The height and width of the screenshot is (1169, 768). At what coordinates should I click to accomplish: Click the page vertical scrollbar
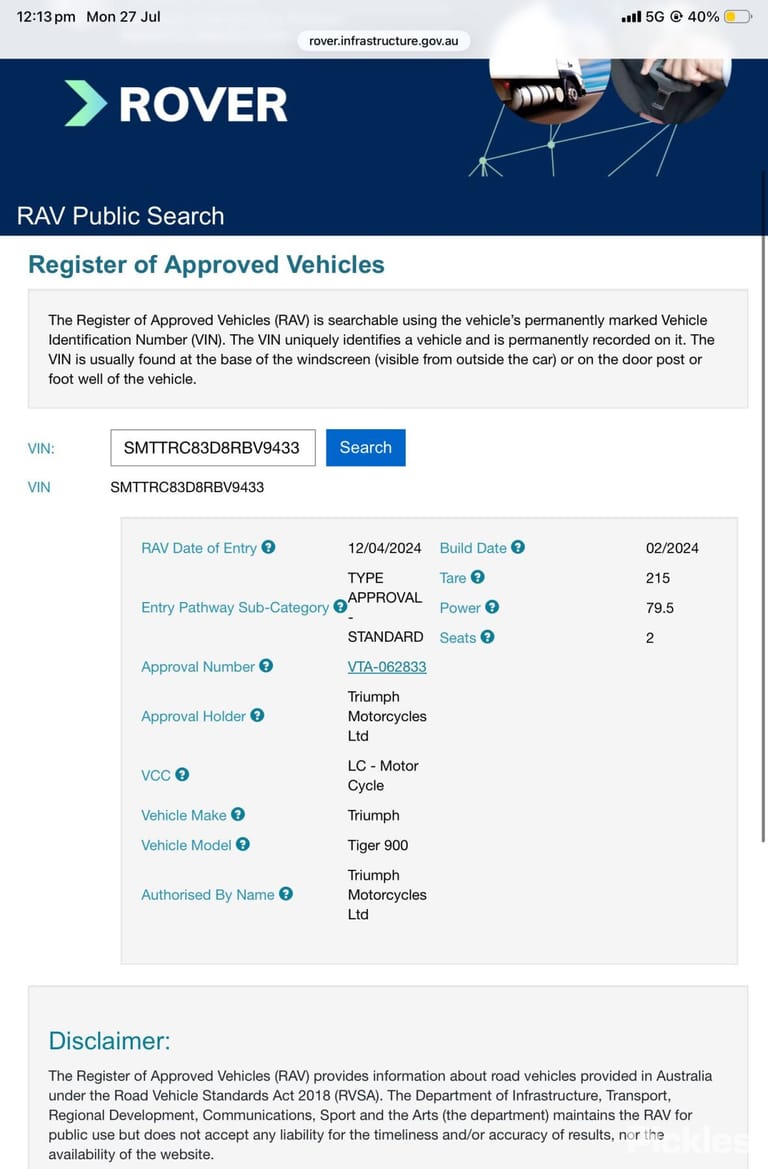click(763, 507)
